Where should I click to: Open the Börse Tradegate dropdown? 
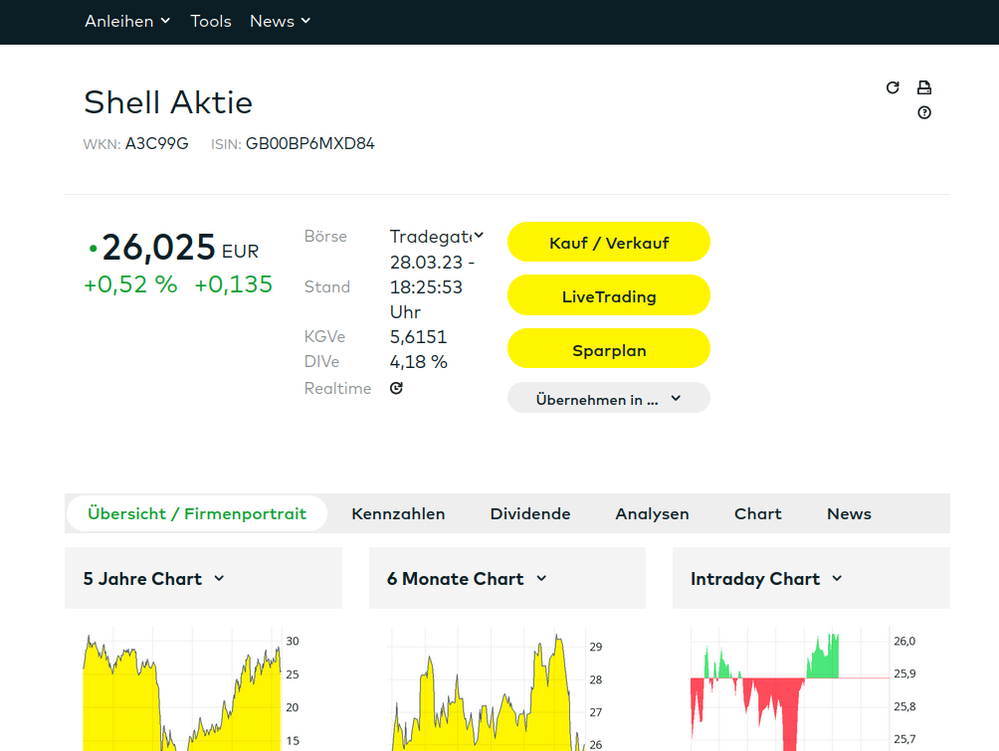click(436, 237)
